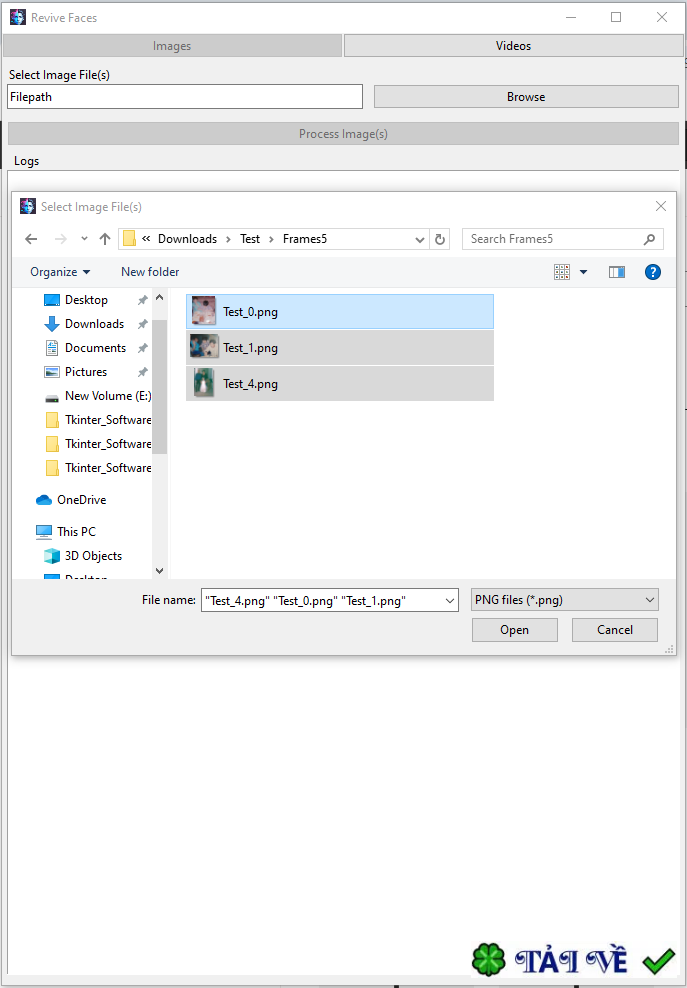Open the PNG files type filter
Viewport: 687px width, 988px height.
[x=565, y=600]
